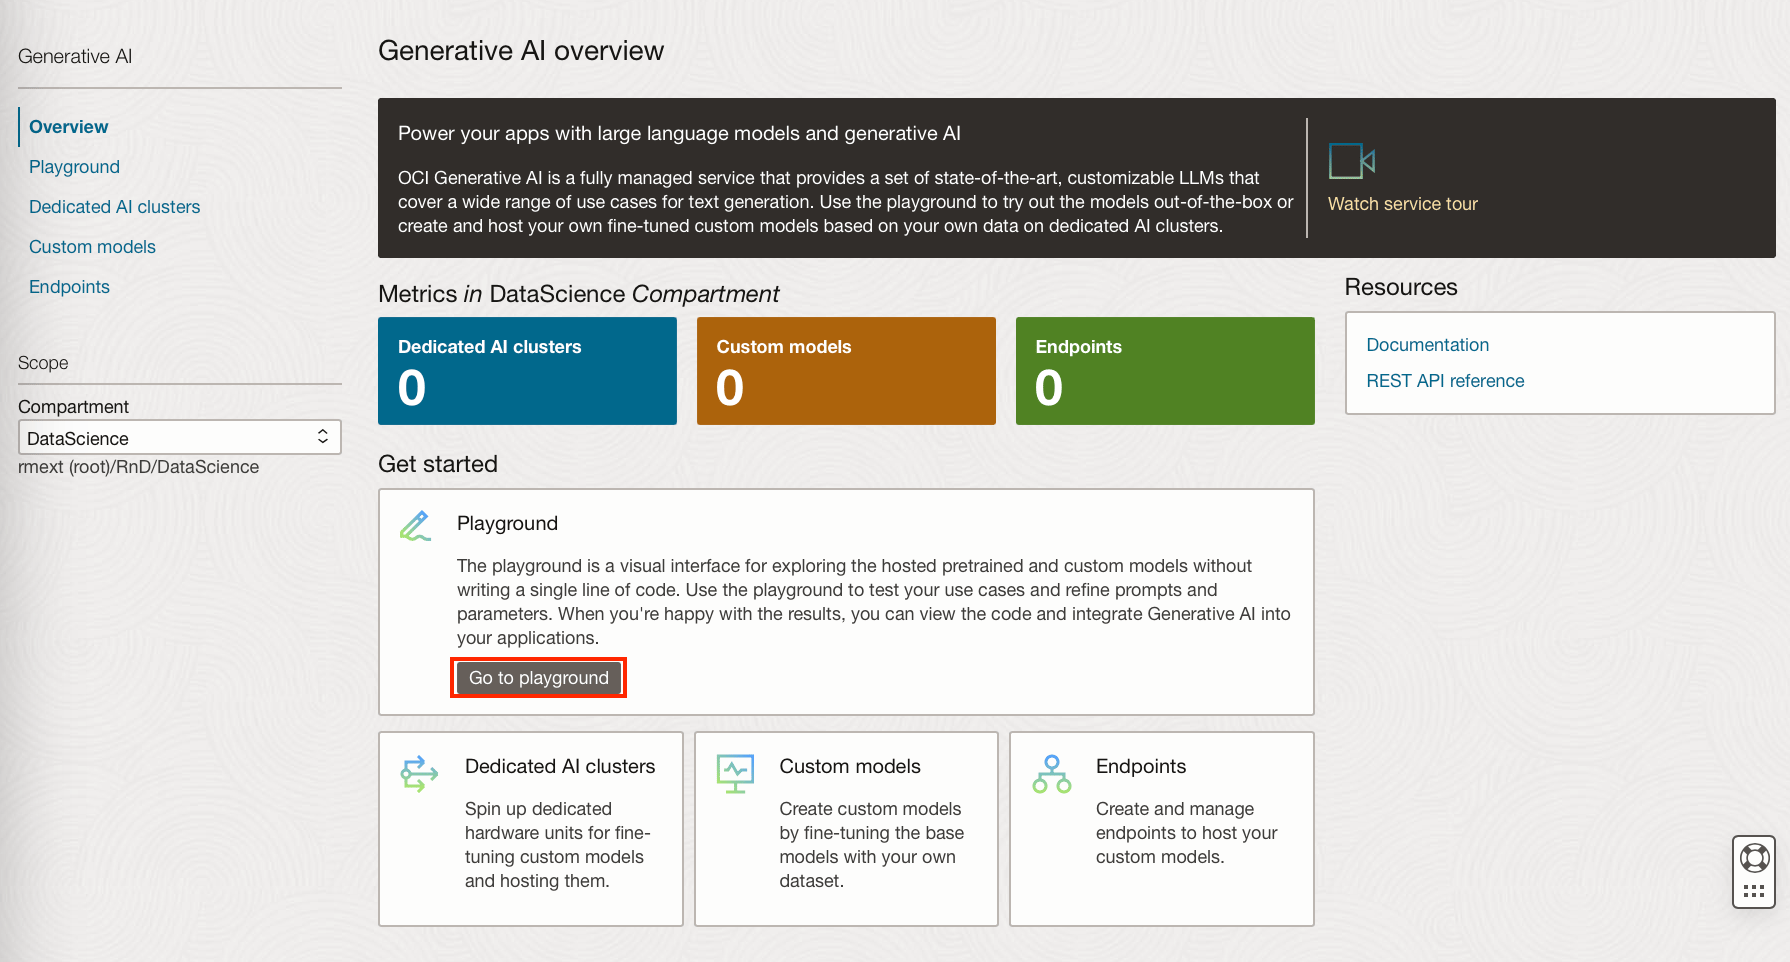The width and height of the screenshot is (1790, 962).
Task: Click the Watch service tour camera icon
Action: [x=1352, y=160]
